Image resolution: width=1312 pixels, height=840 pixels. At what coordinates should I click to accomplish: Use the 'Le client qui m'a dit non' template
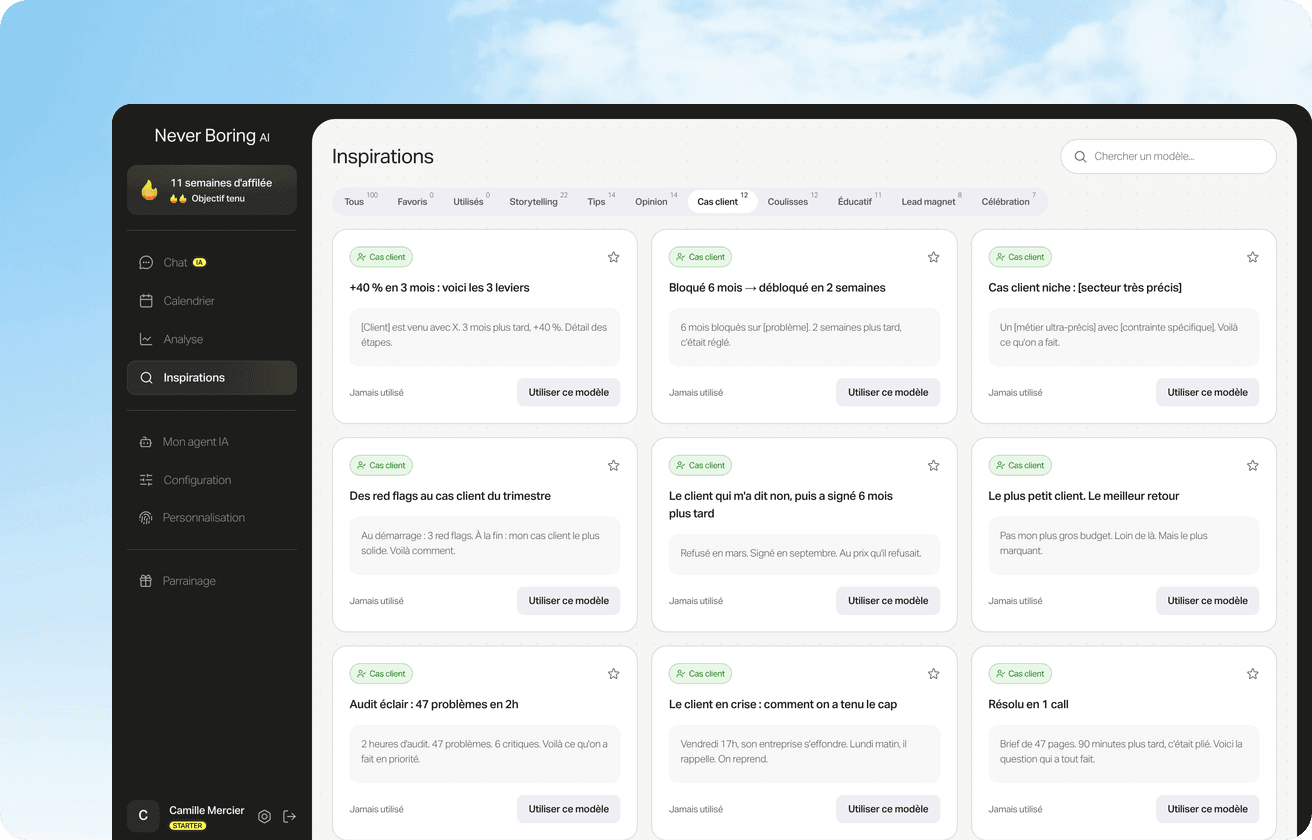point(888,601)
